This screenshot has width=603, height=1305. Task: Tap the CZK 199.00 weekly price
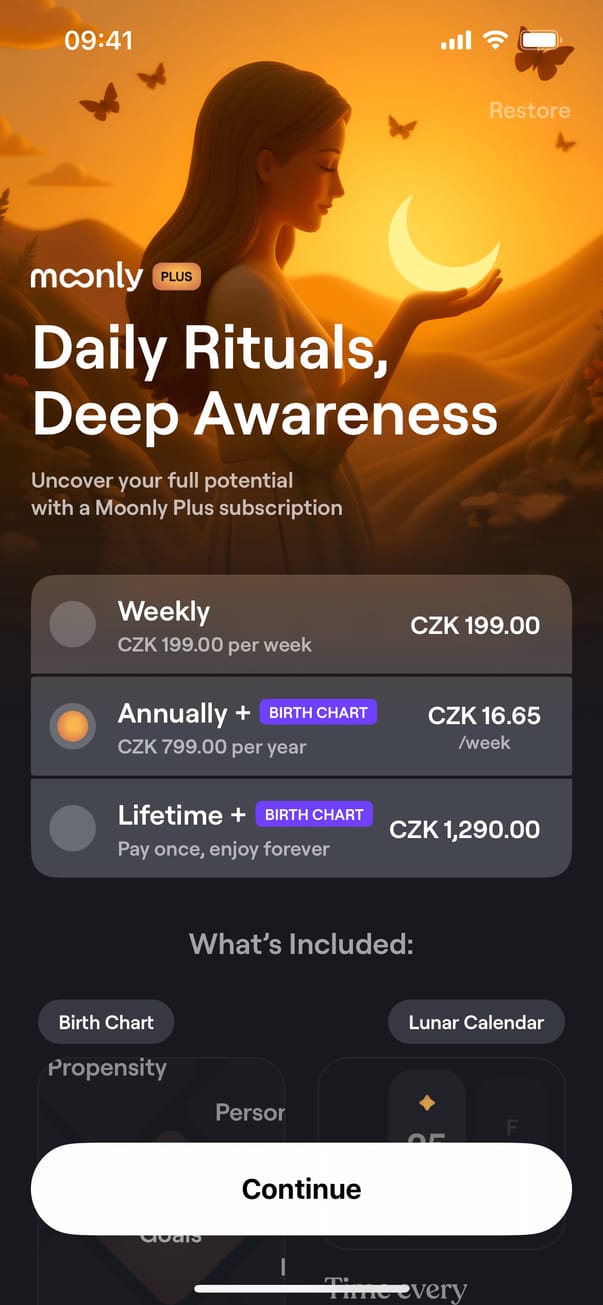475,626
